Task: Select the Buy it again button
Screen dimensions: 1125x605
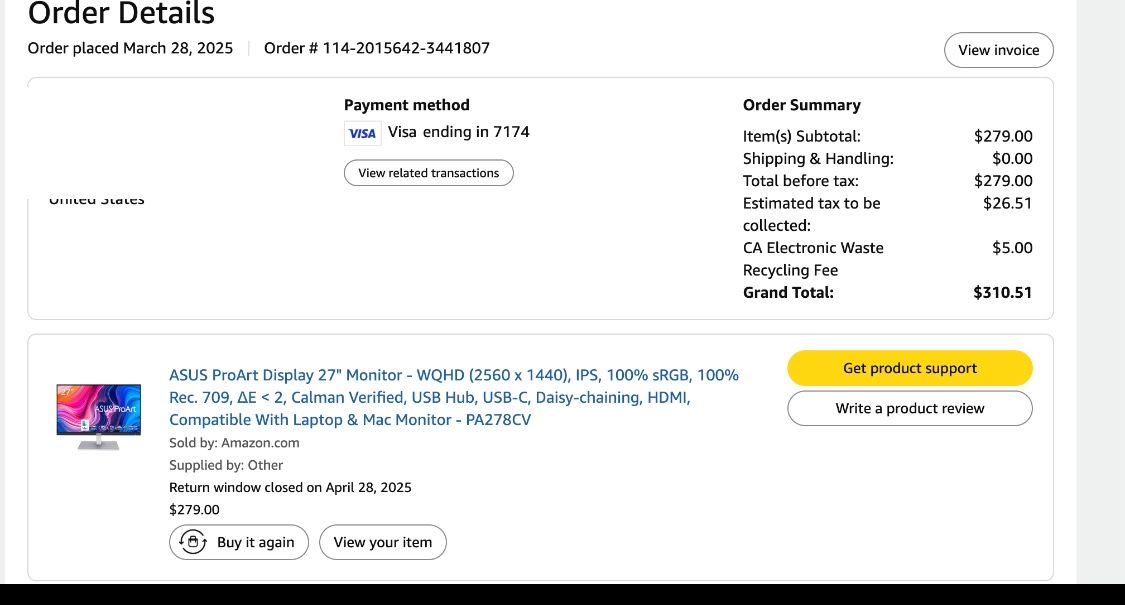Action: 238,542
